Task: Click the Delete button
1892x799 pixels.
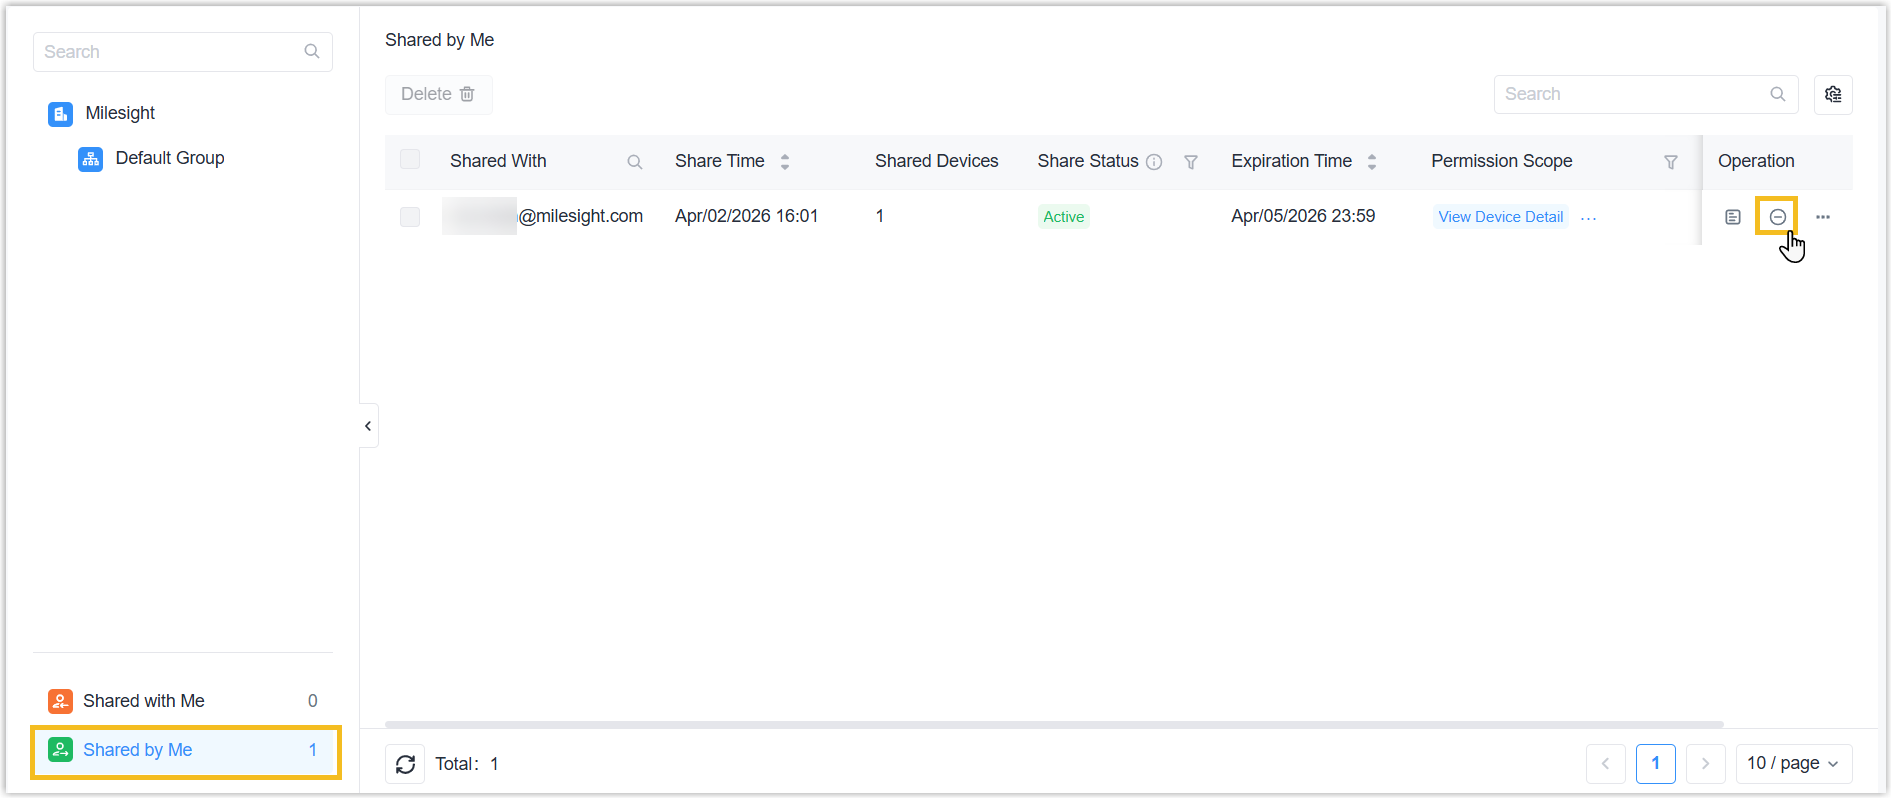Action: 438,94
